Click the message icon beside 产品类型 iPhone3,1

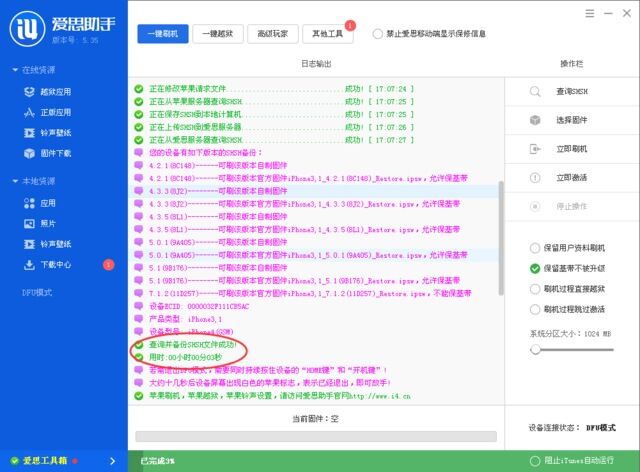click(x=139, y=318)
